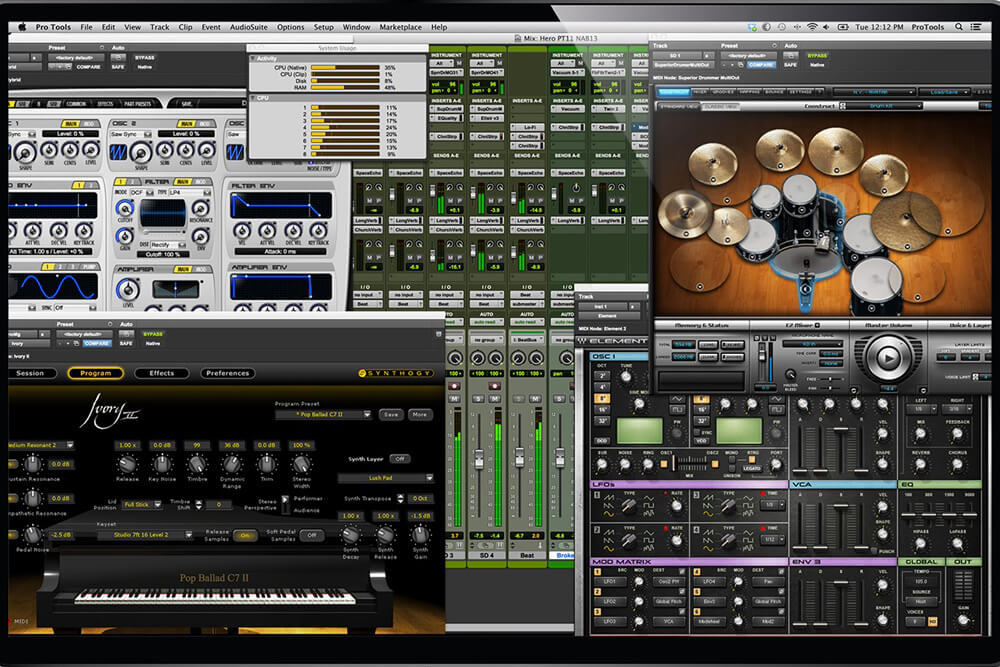Screen dimensions: 1000x667
Task: Open the Notification Center list icon
Action: tap(976, 27)
